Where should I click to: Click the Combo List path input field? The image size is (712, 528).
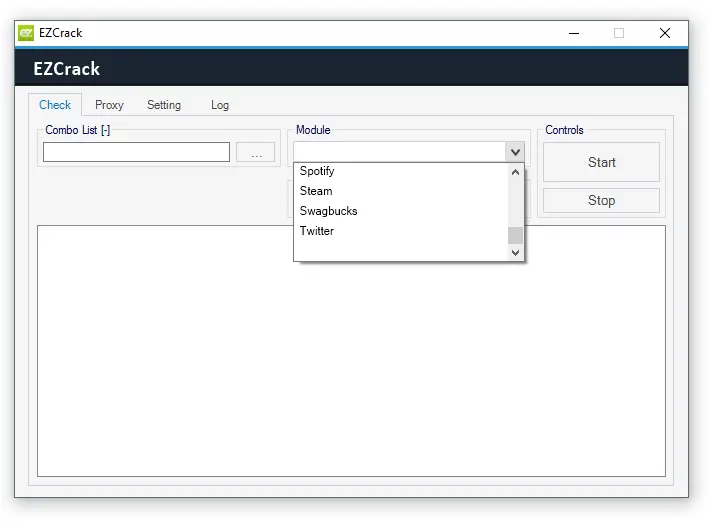pos(136,152)
